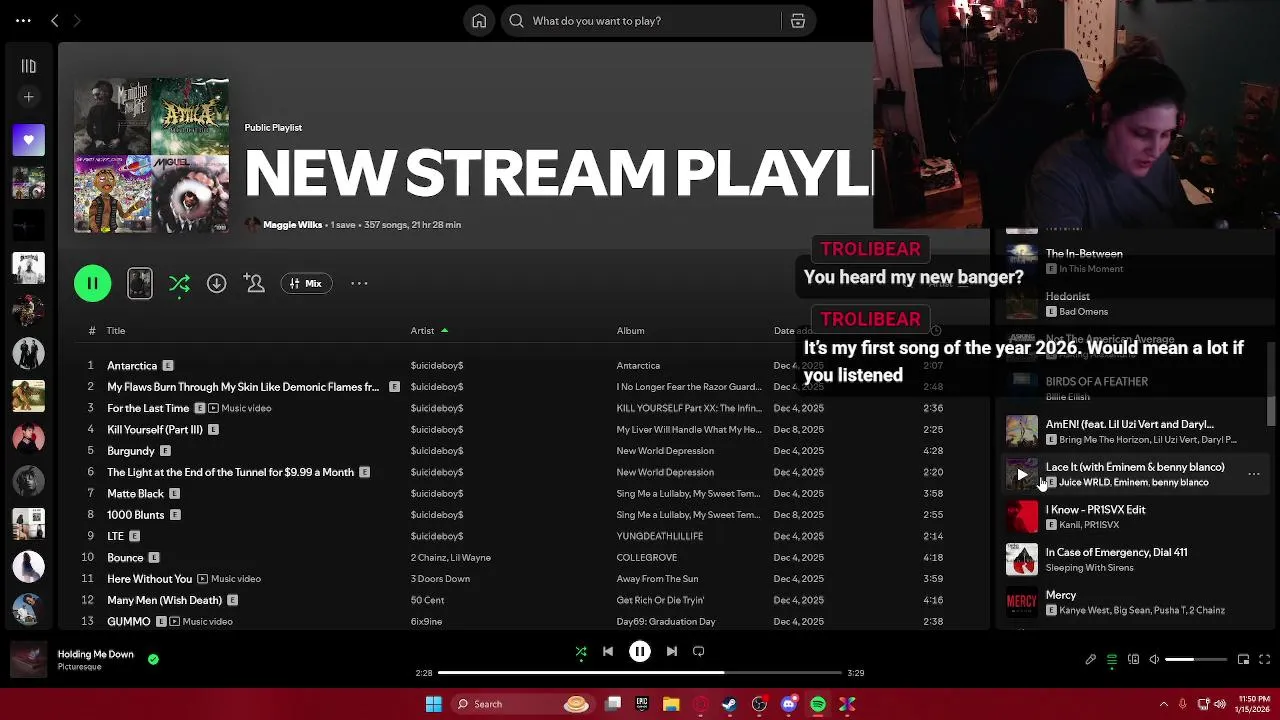The width and height of the screenshot is (1280, 720).
Task: Open Connect to a device icon
Action: [1133, 659]
